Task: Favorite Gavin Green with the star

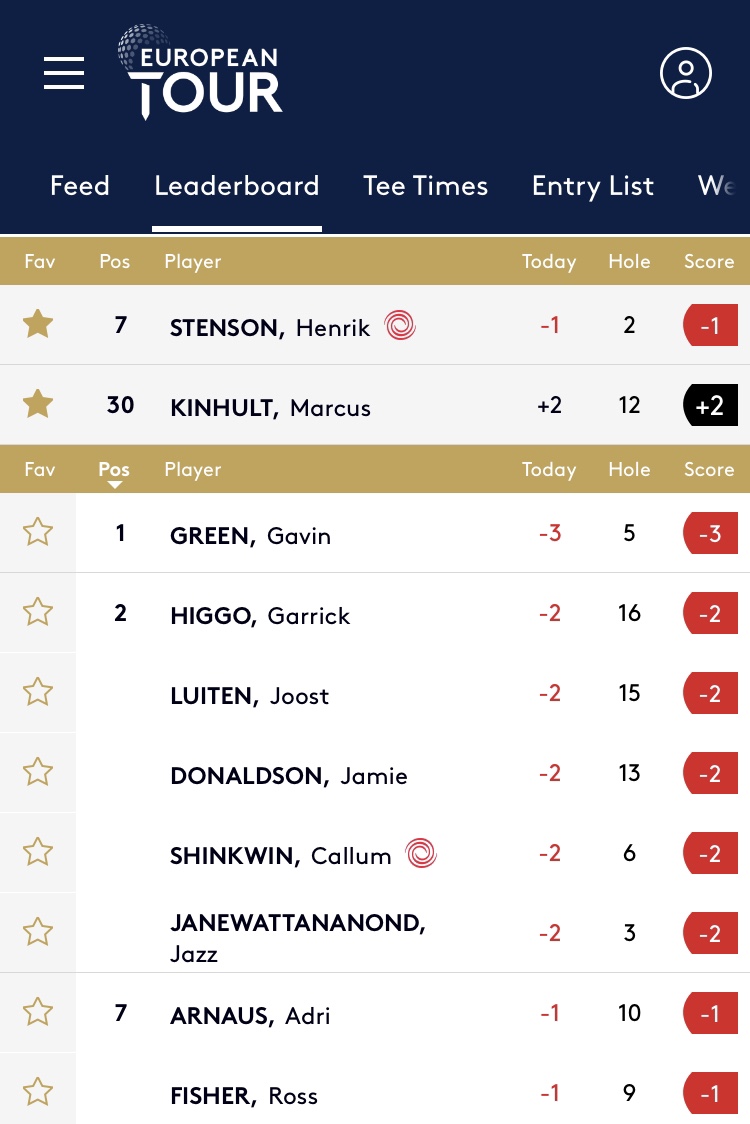Action: tap(38, 533)
